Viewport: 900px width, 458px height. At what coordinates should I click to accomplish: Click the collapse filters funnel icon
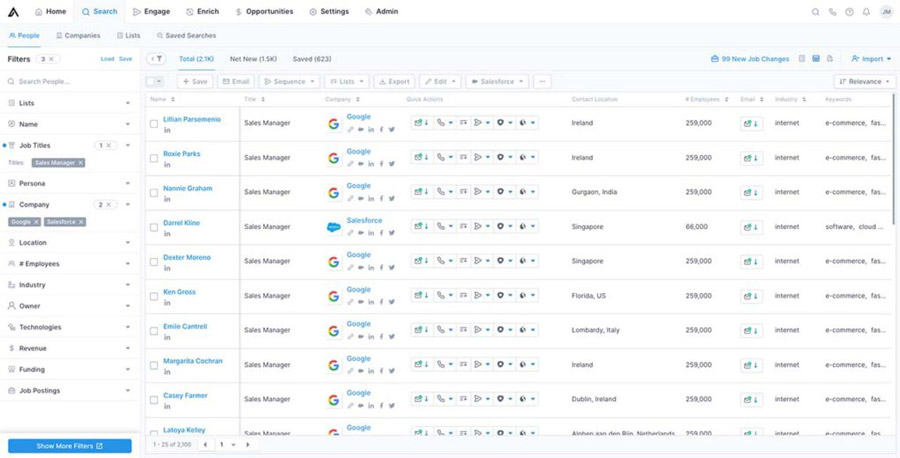(157, 59)
